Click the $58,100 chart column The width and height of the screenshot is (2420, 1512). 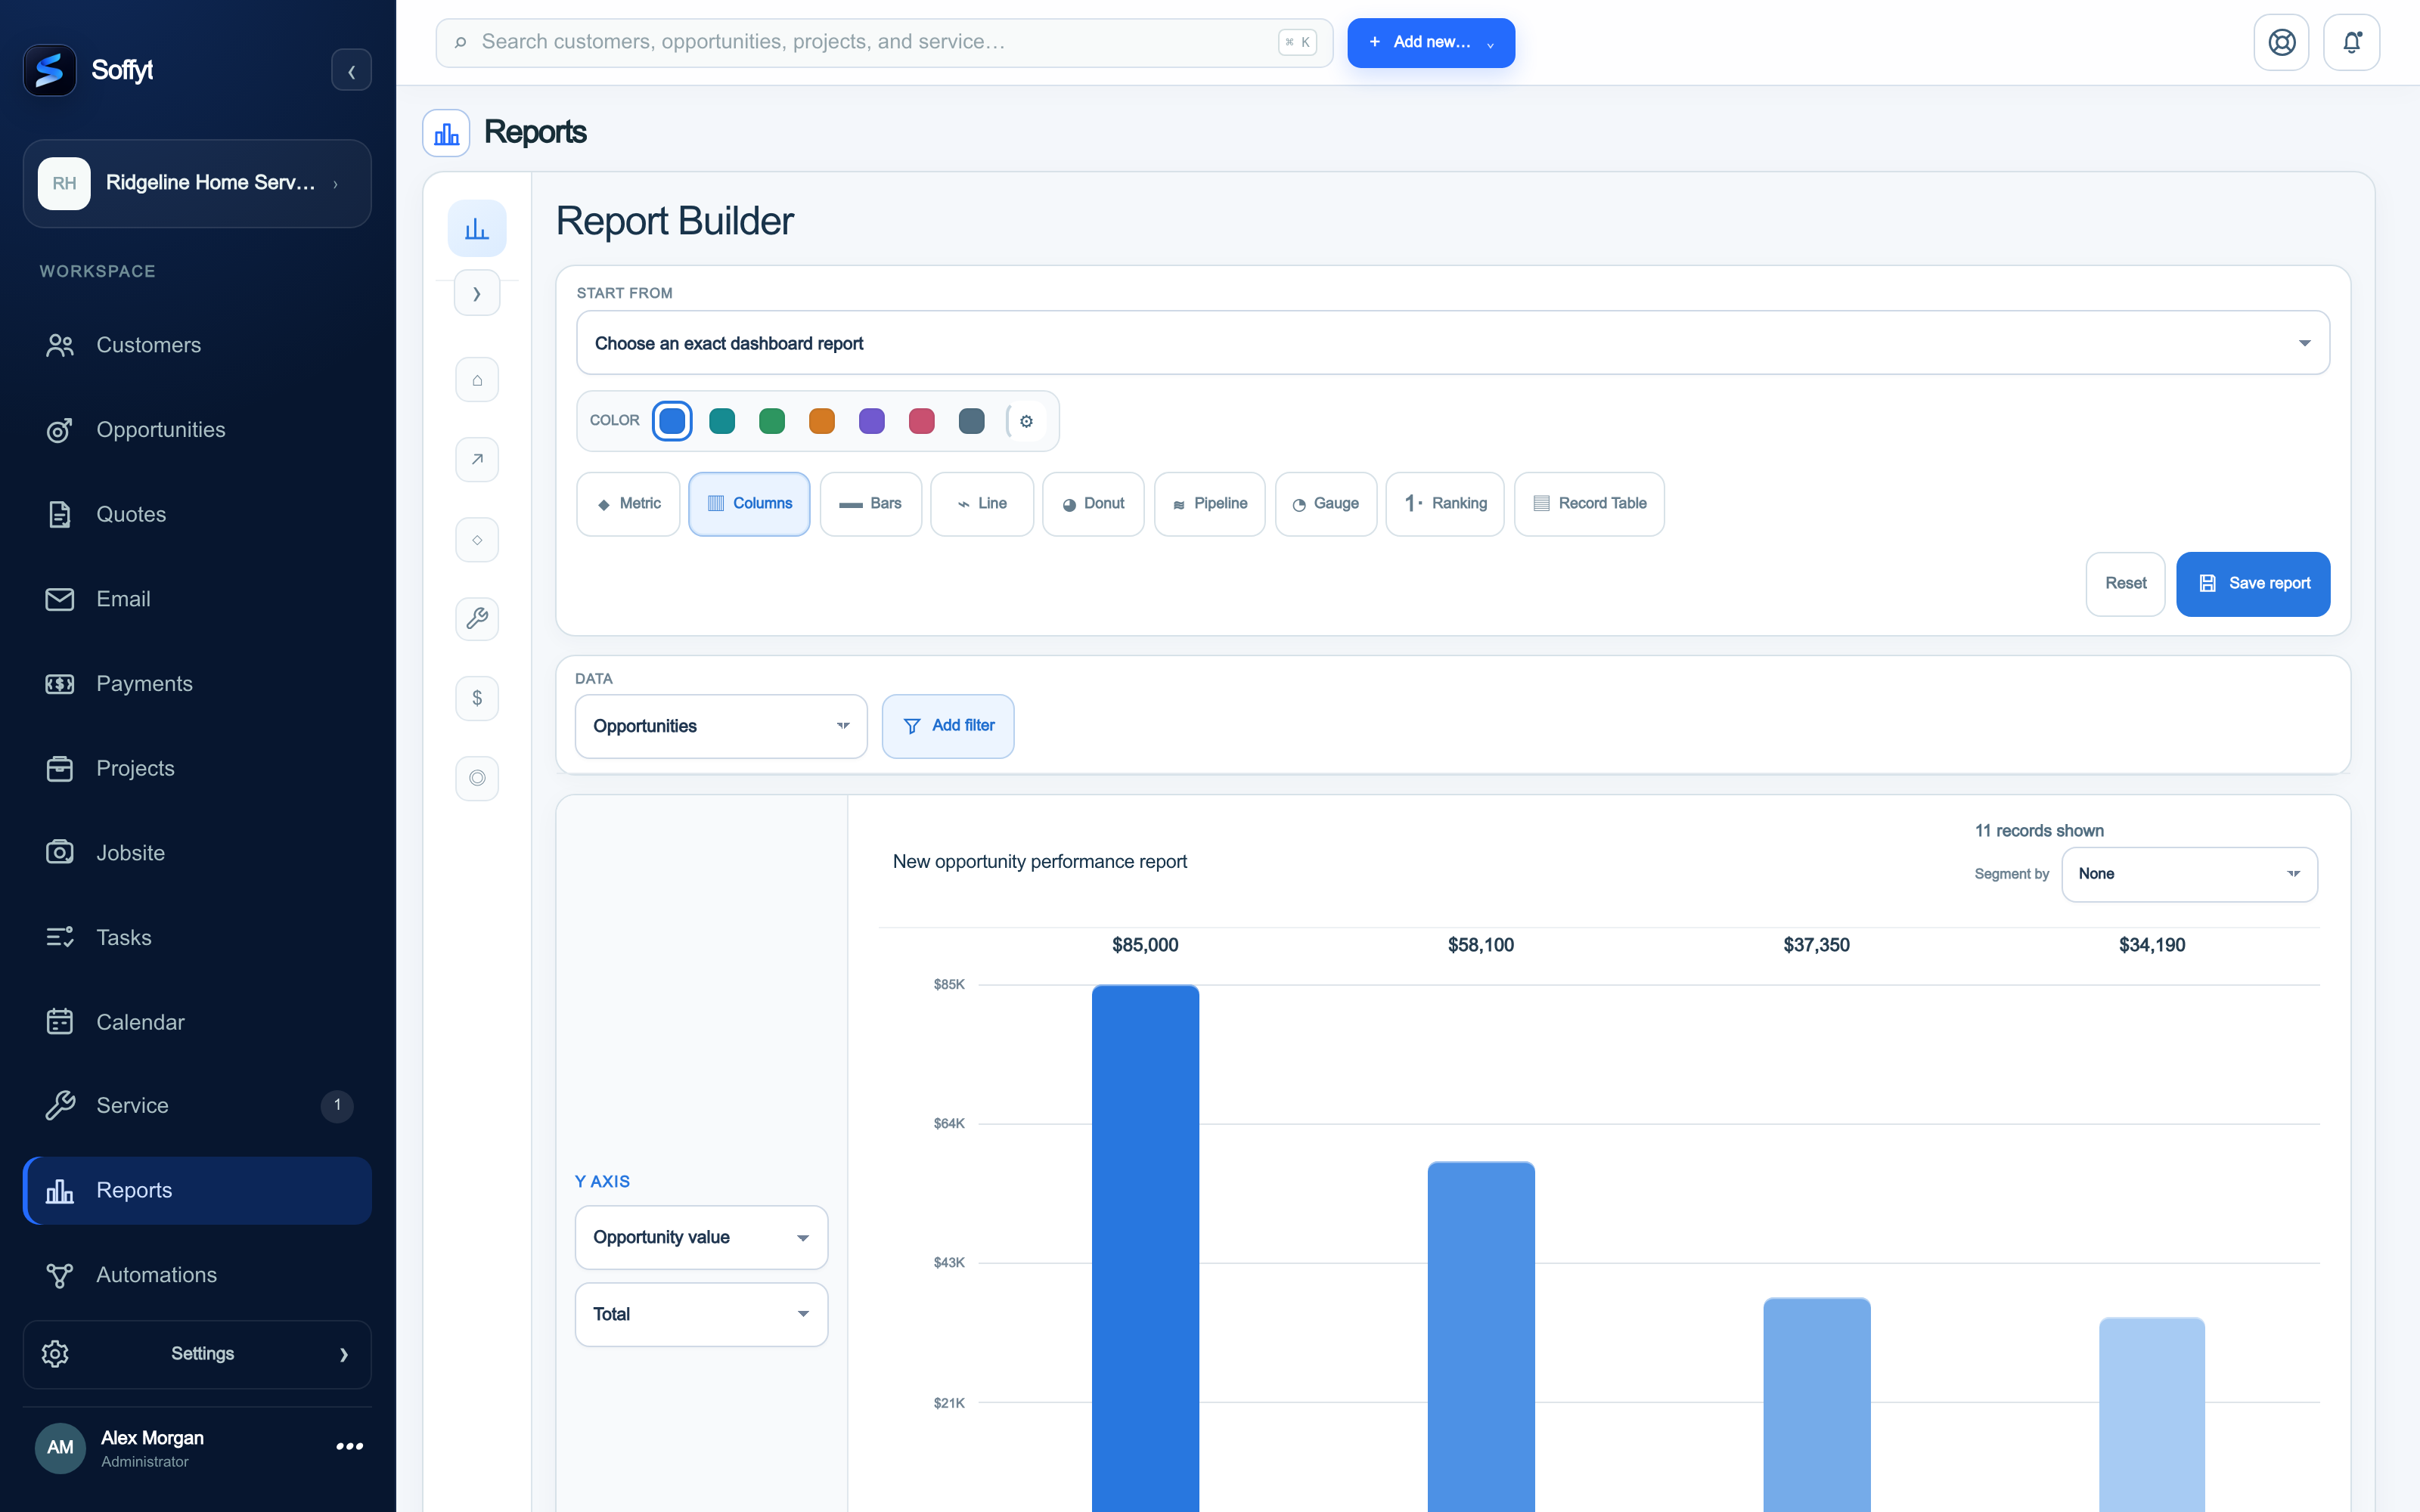1481,1337
